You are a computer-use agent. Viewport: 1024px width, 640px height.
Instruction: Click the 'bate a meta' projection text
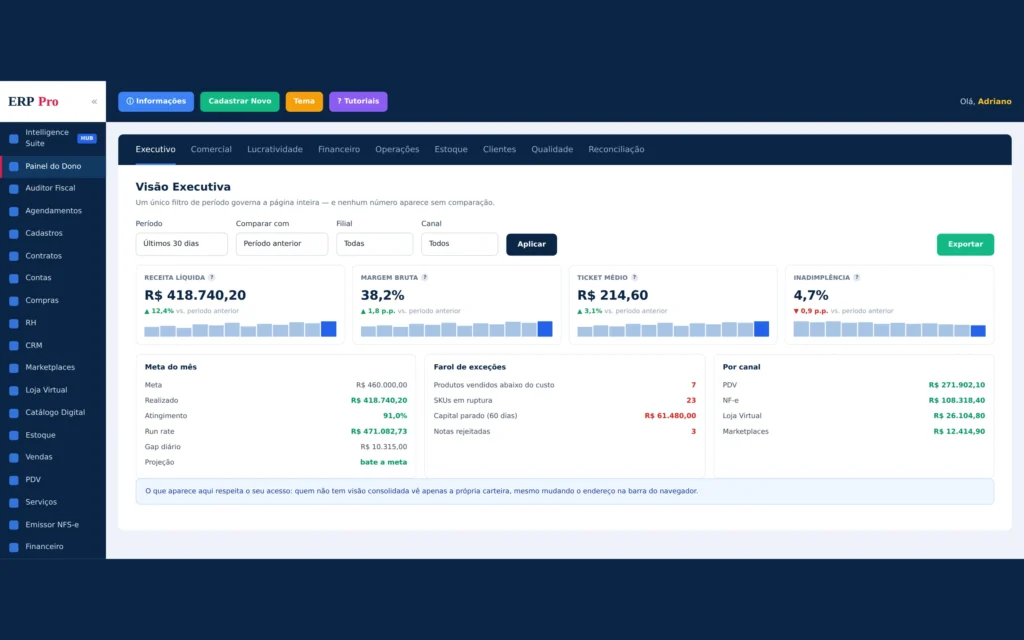click(x=383, y=462)
